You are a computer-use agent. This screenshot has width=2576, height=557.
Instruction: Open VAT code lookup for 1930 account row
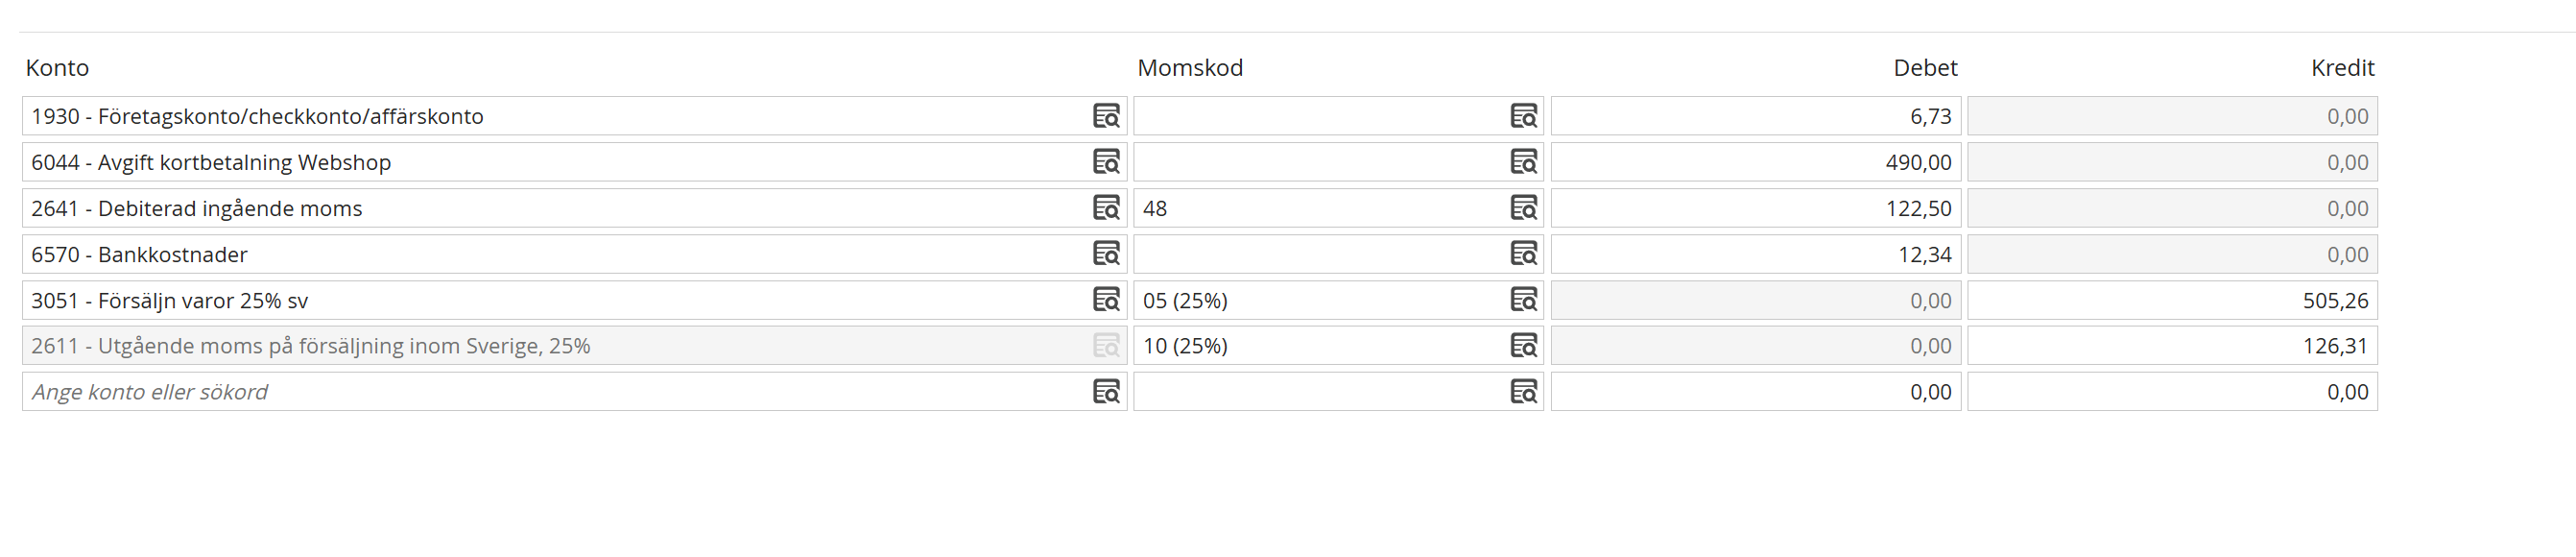pos(1523,116)
